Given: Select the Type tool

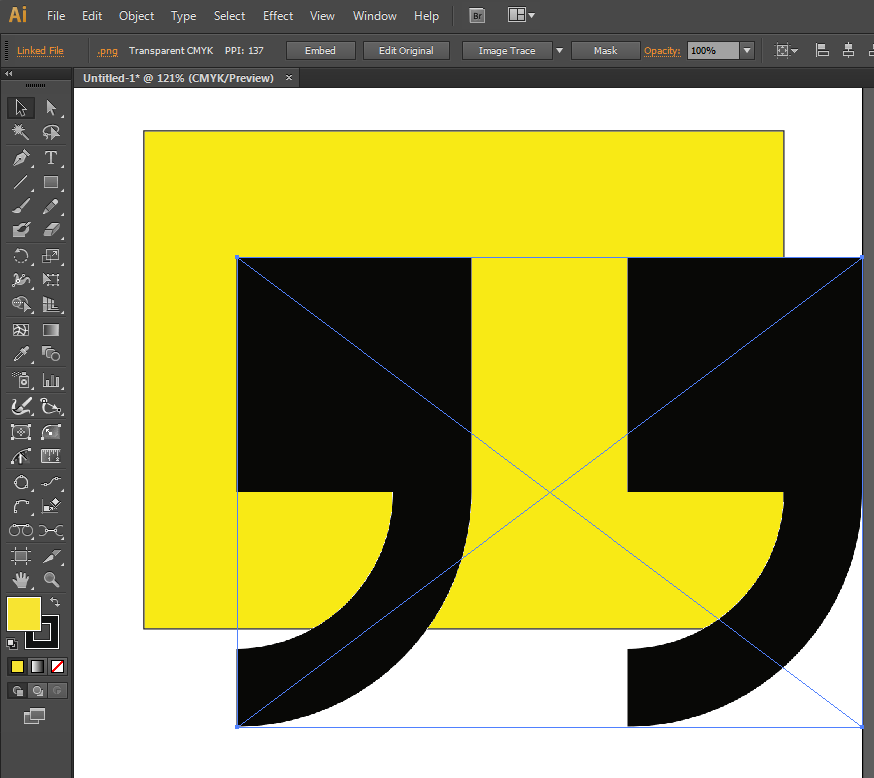Looking at the screenshot, I should tap(51, 158).
